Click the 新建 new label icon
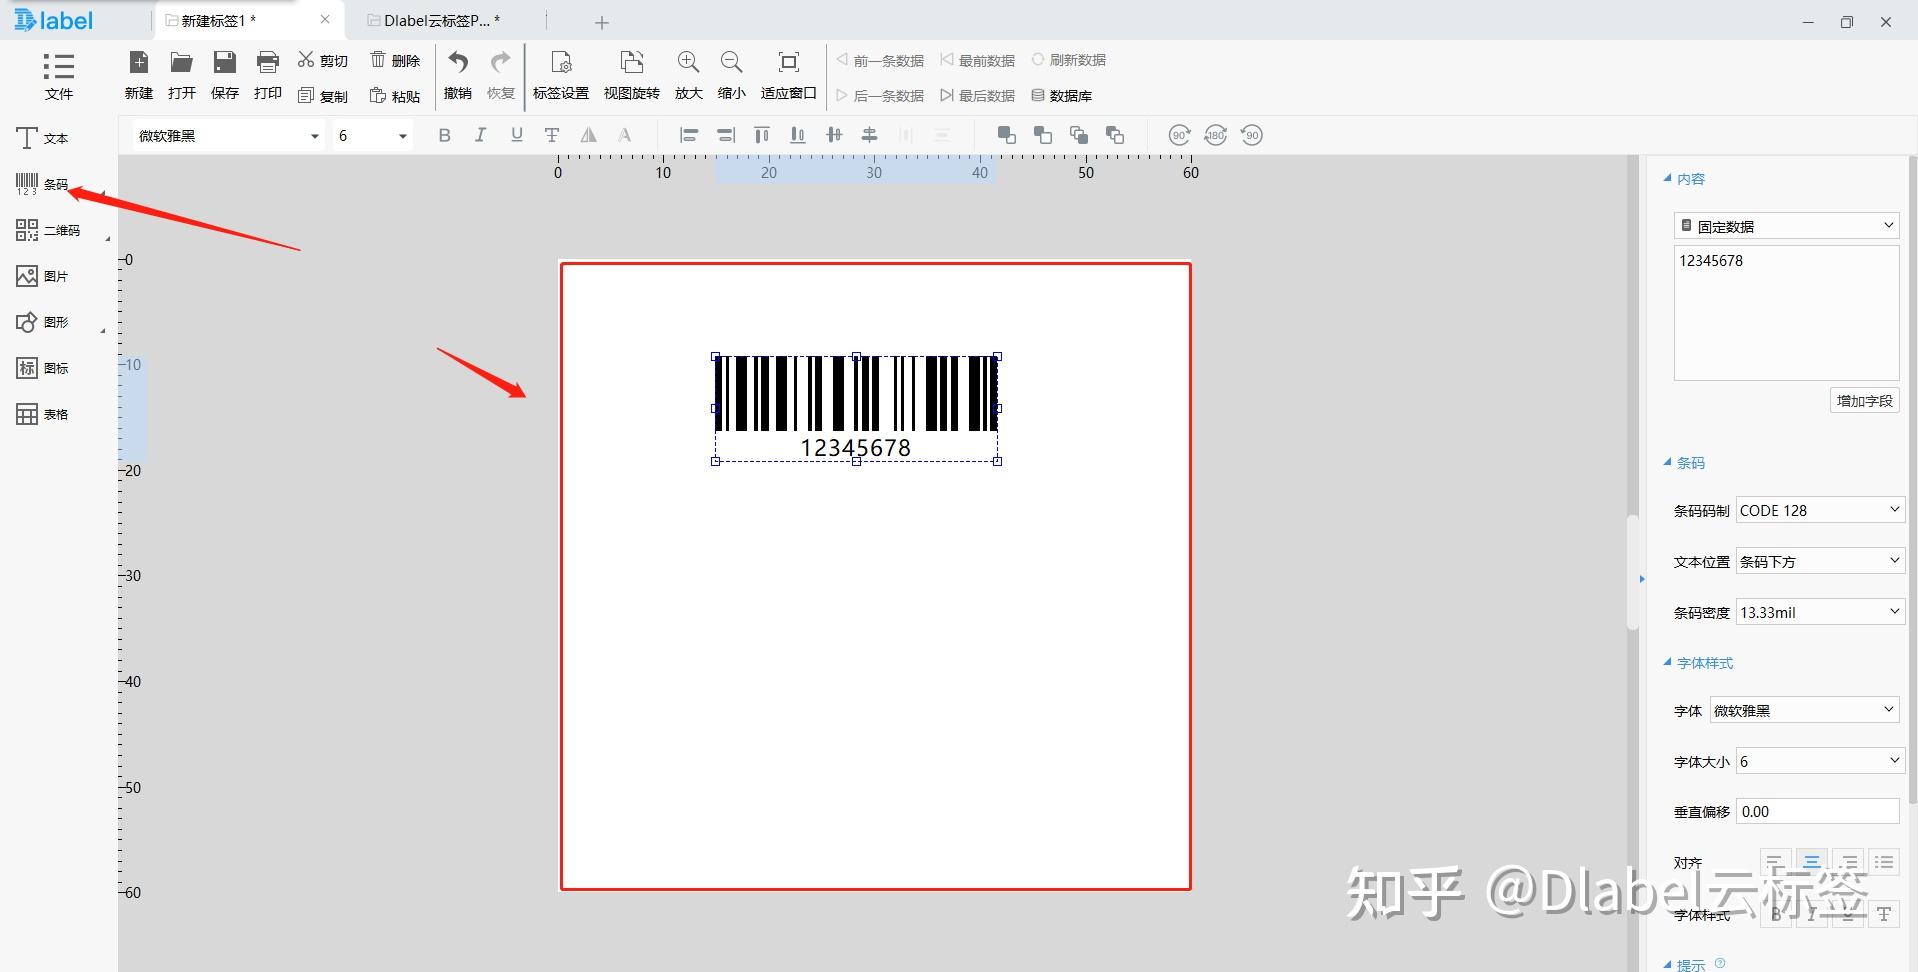Viewport: 1918px width, 972px height. pyautogui.click(x=139, y=76)
